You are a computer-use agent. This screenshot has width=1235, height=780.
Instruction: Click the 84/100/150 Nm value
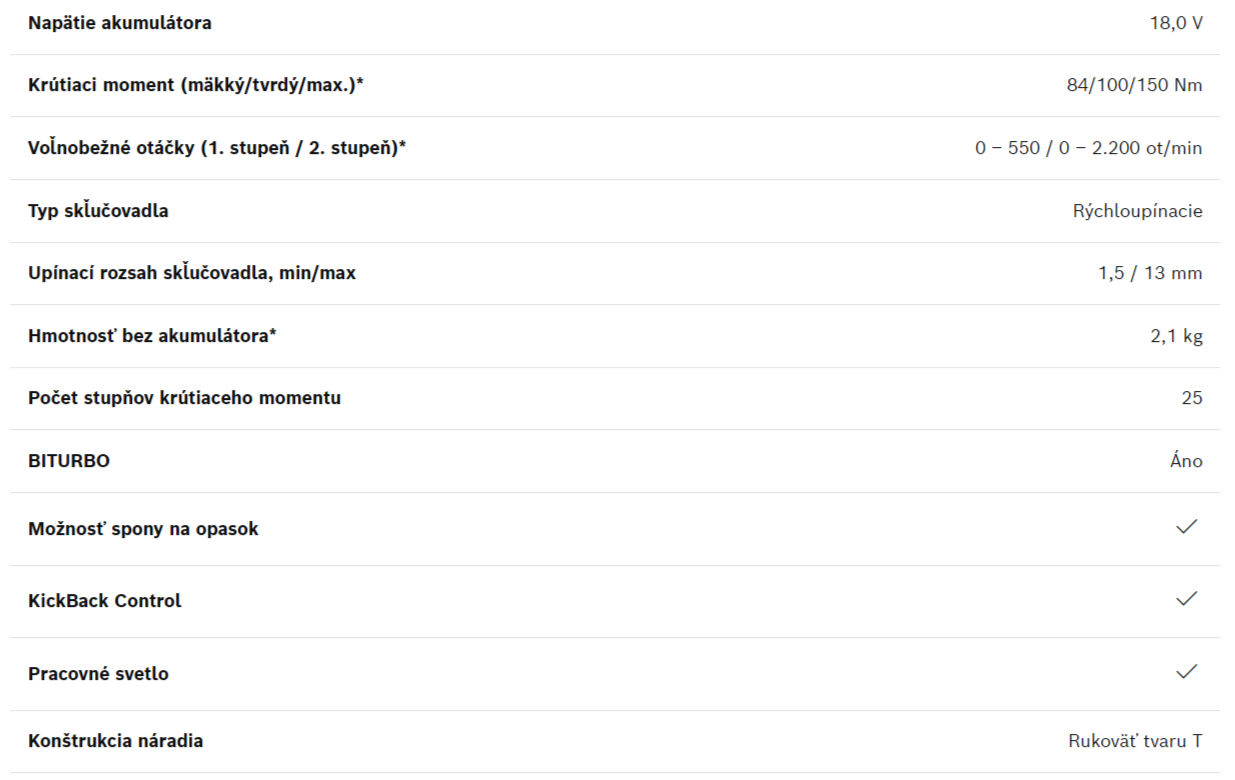(1134, 85)
